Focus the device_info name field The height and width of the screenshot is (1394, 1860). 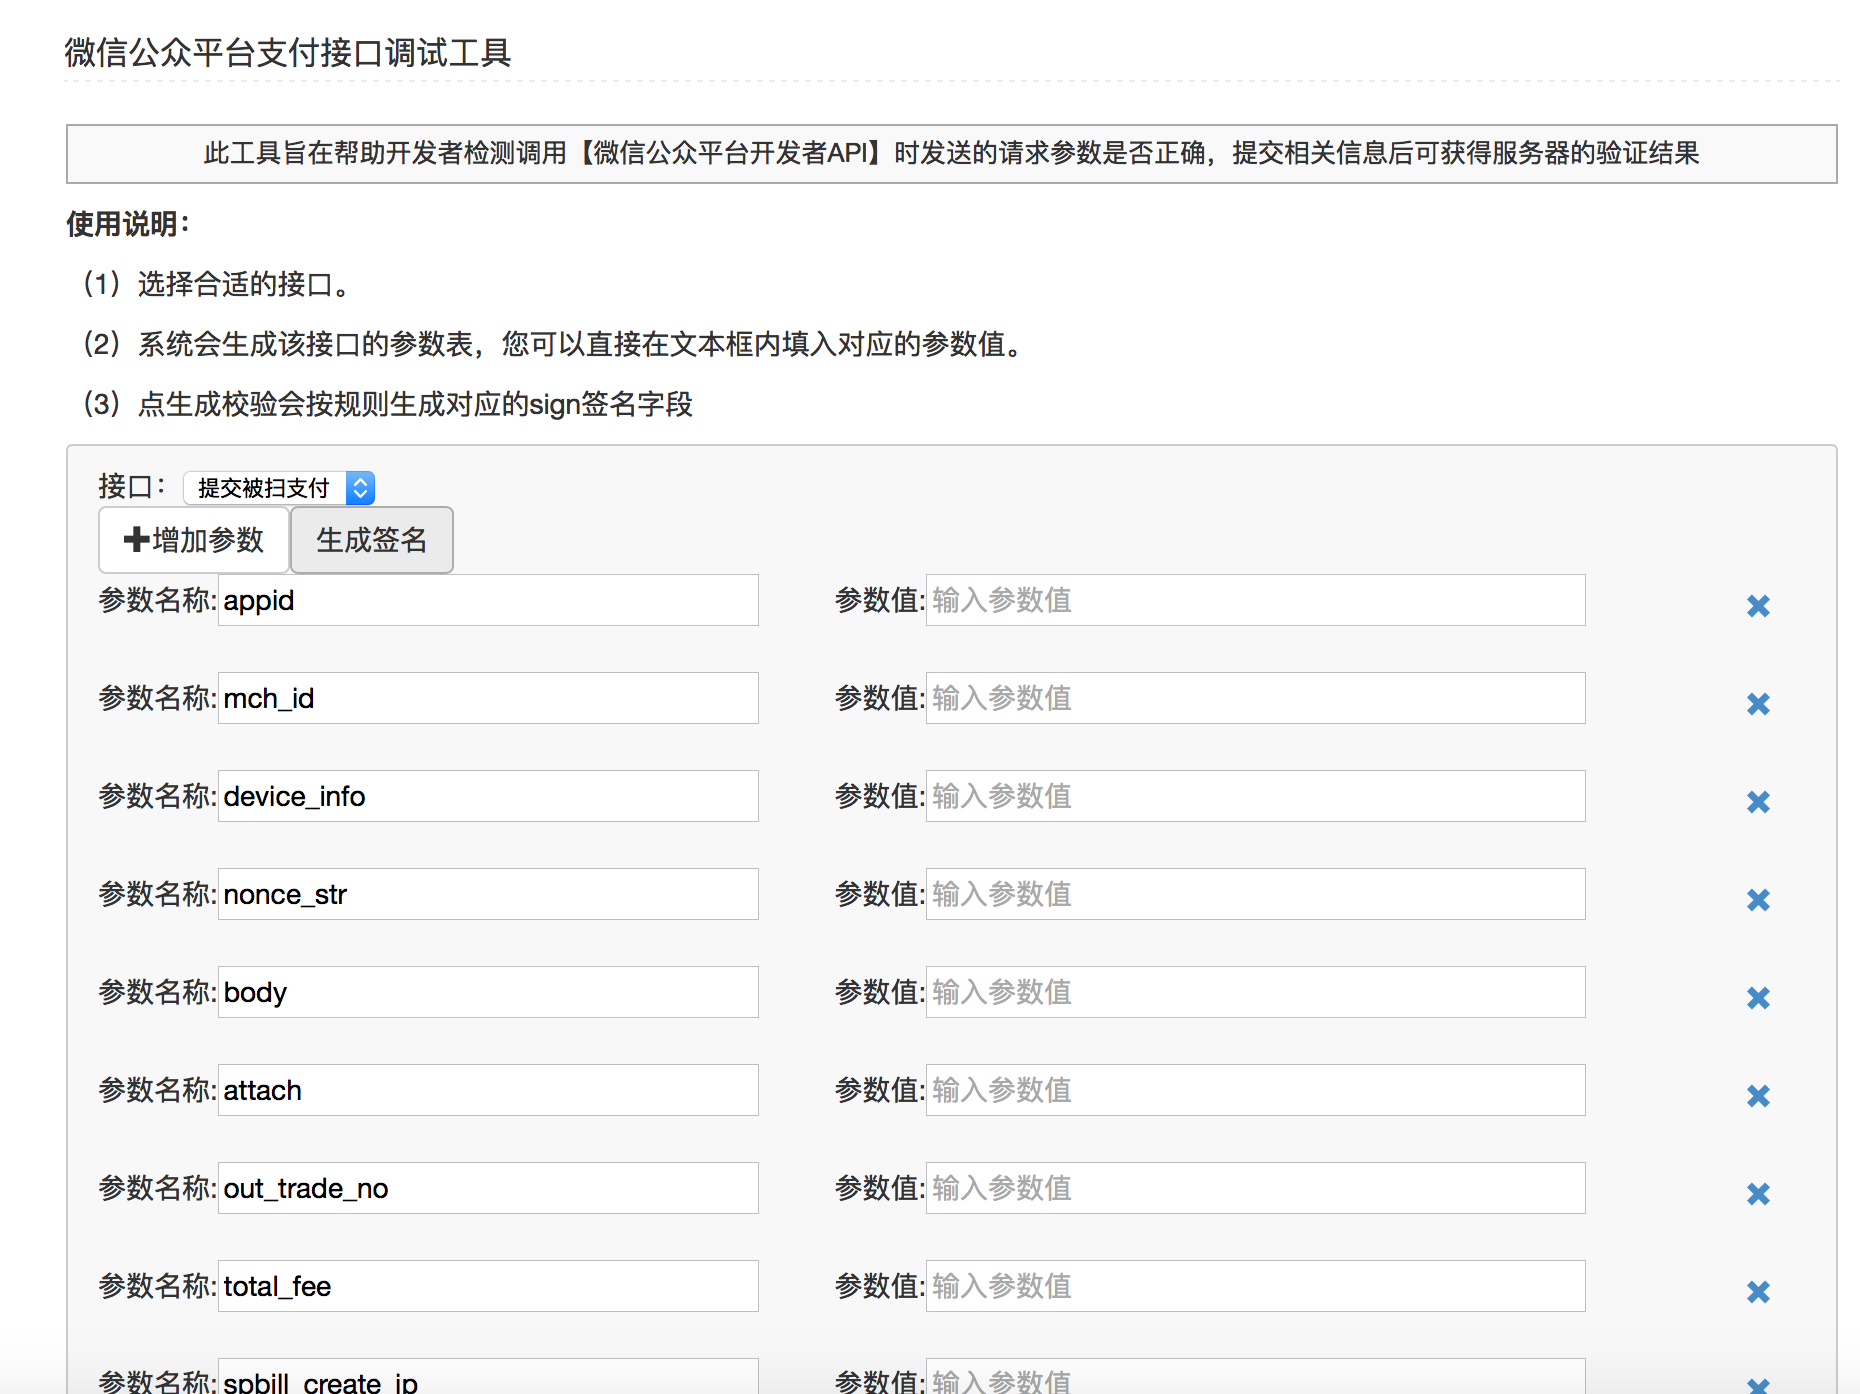(x=488, y=796)
